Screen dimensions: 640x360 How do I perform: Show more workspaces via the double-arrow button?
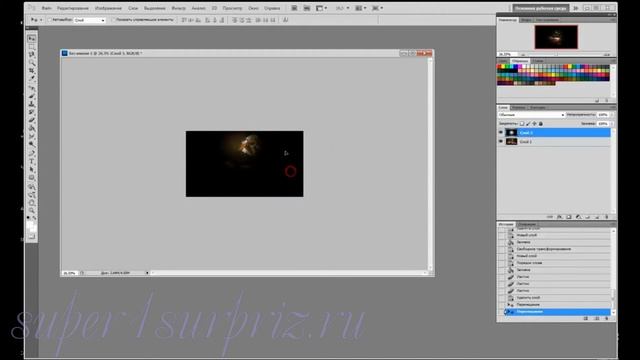tap(576, 8)
